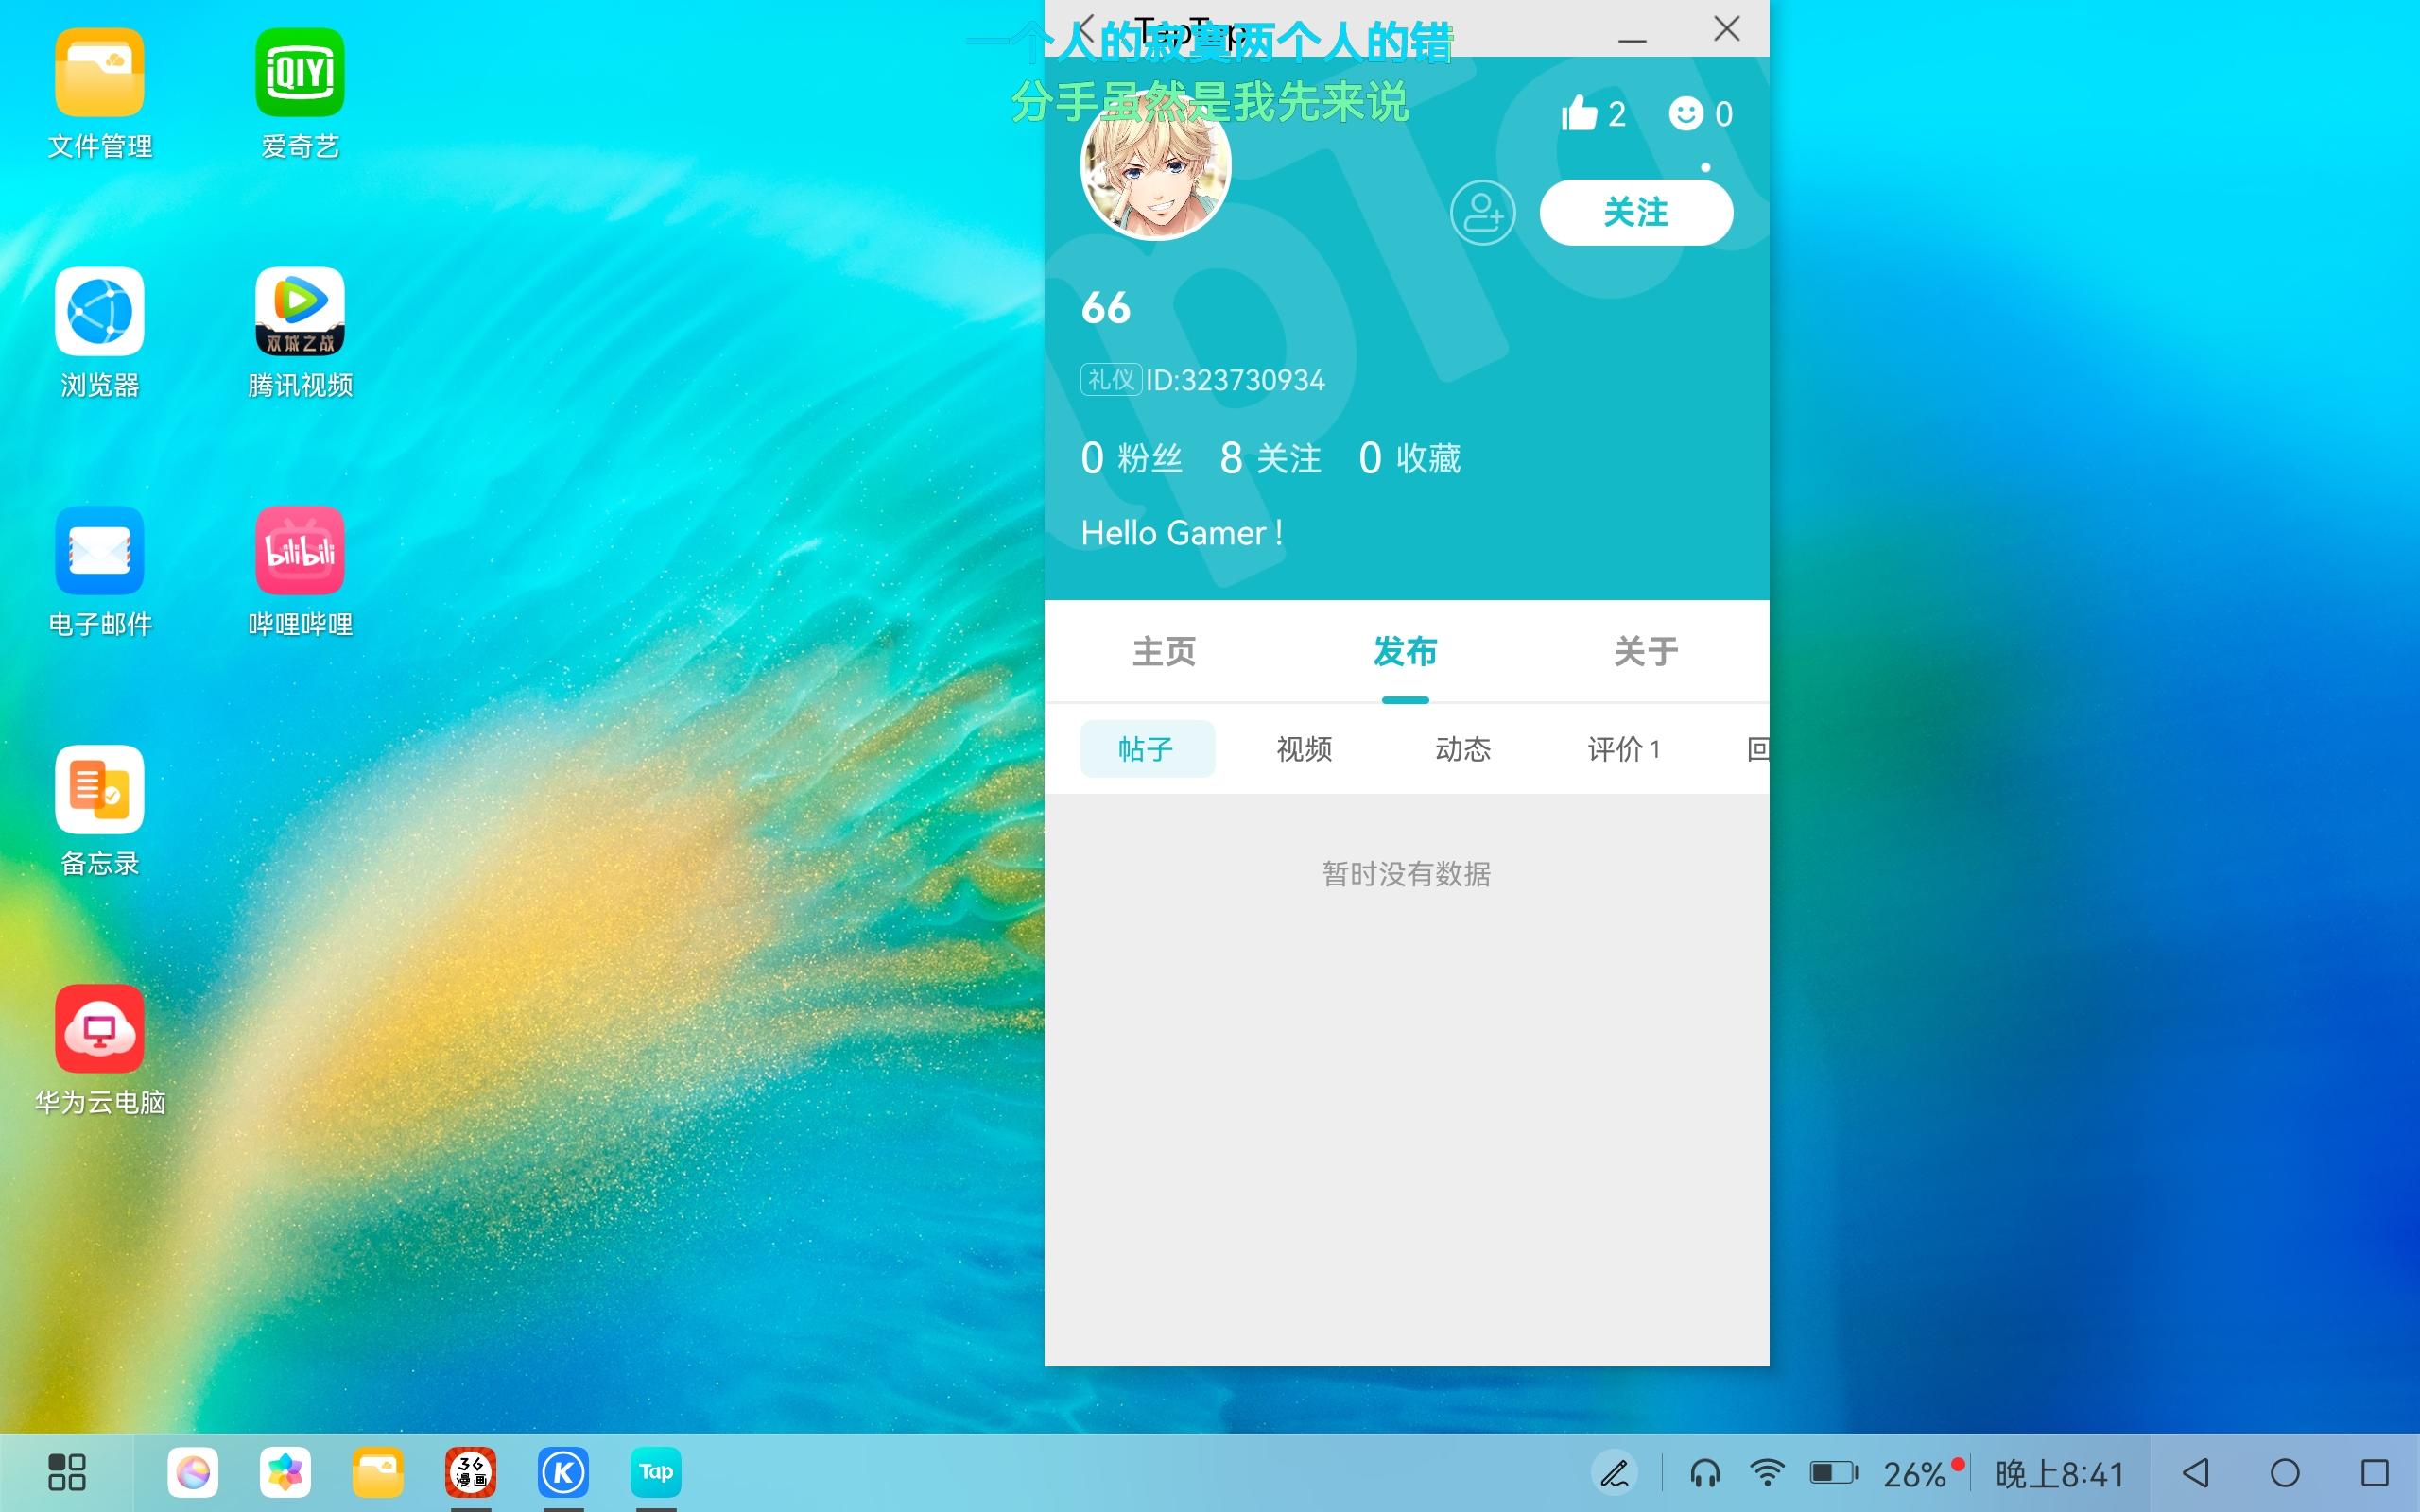2420x1512 pixels.
Task: Open the 备忘录 notes app
Action: 99,790
